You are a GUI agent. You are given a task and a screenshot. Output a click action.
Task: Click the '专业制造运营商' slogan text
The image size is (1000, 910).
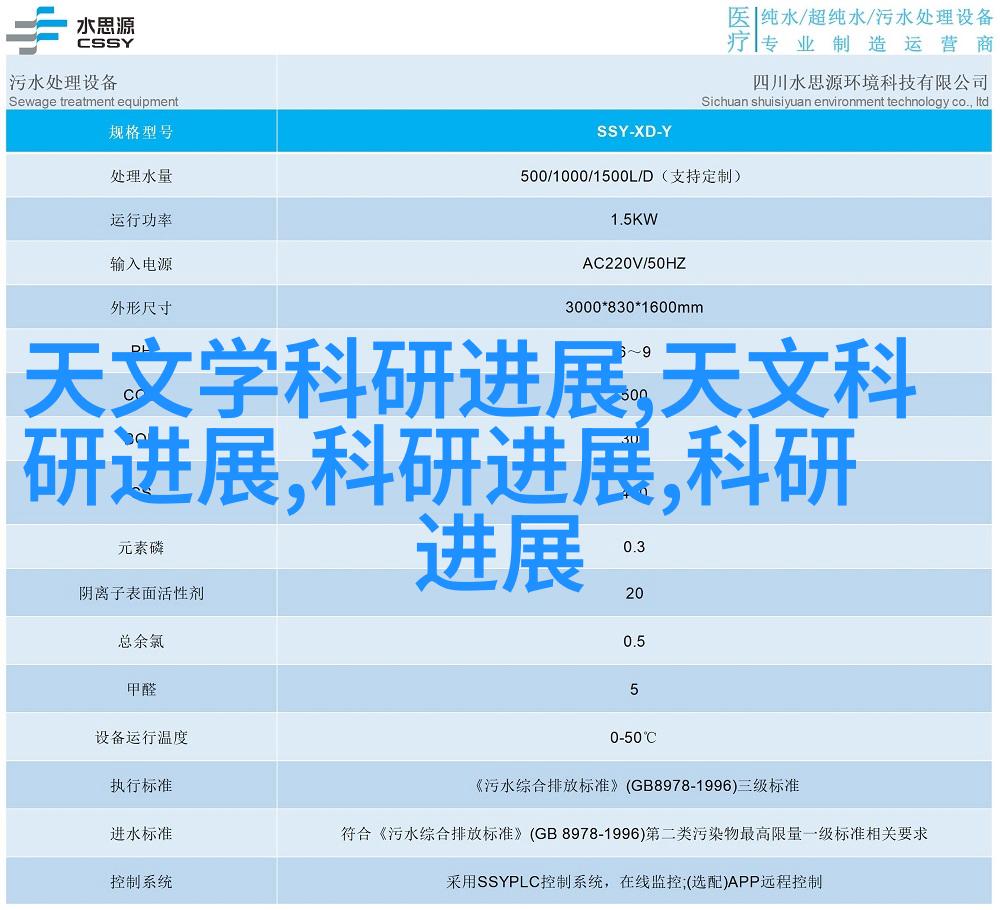pos(877,44)
